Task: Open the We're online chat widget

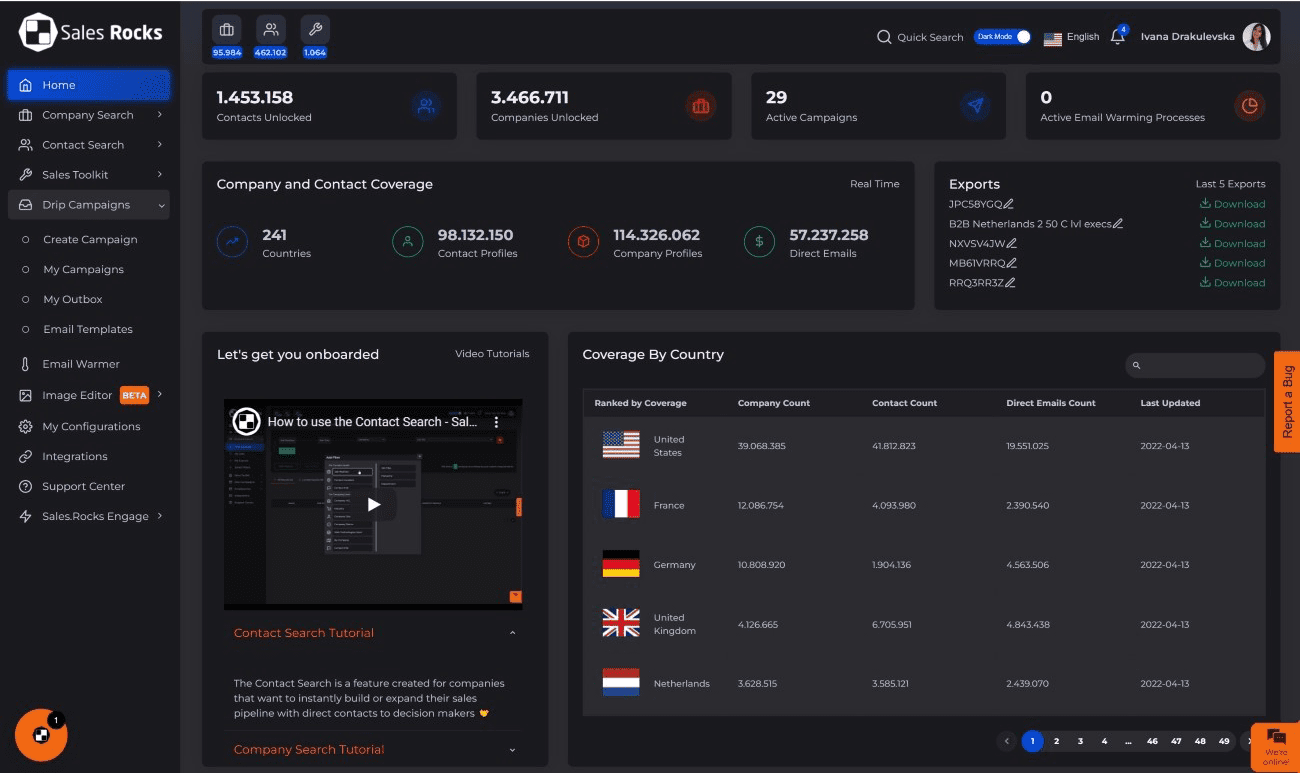Action: (1276, 746)
